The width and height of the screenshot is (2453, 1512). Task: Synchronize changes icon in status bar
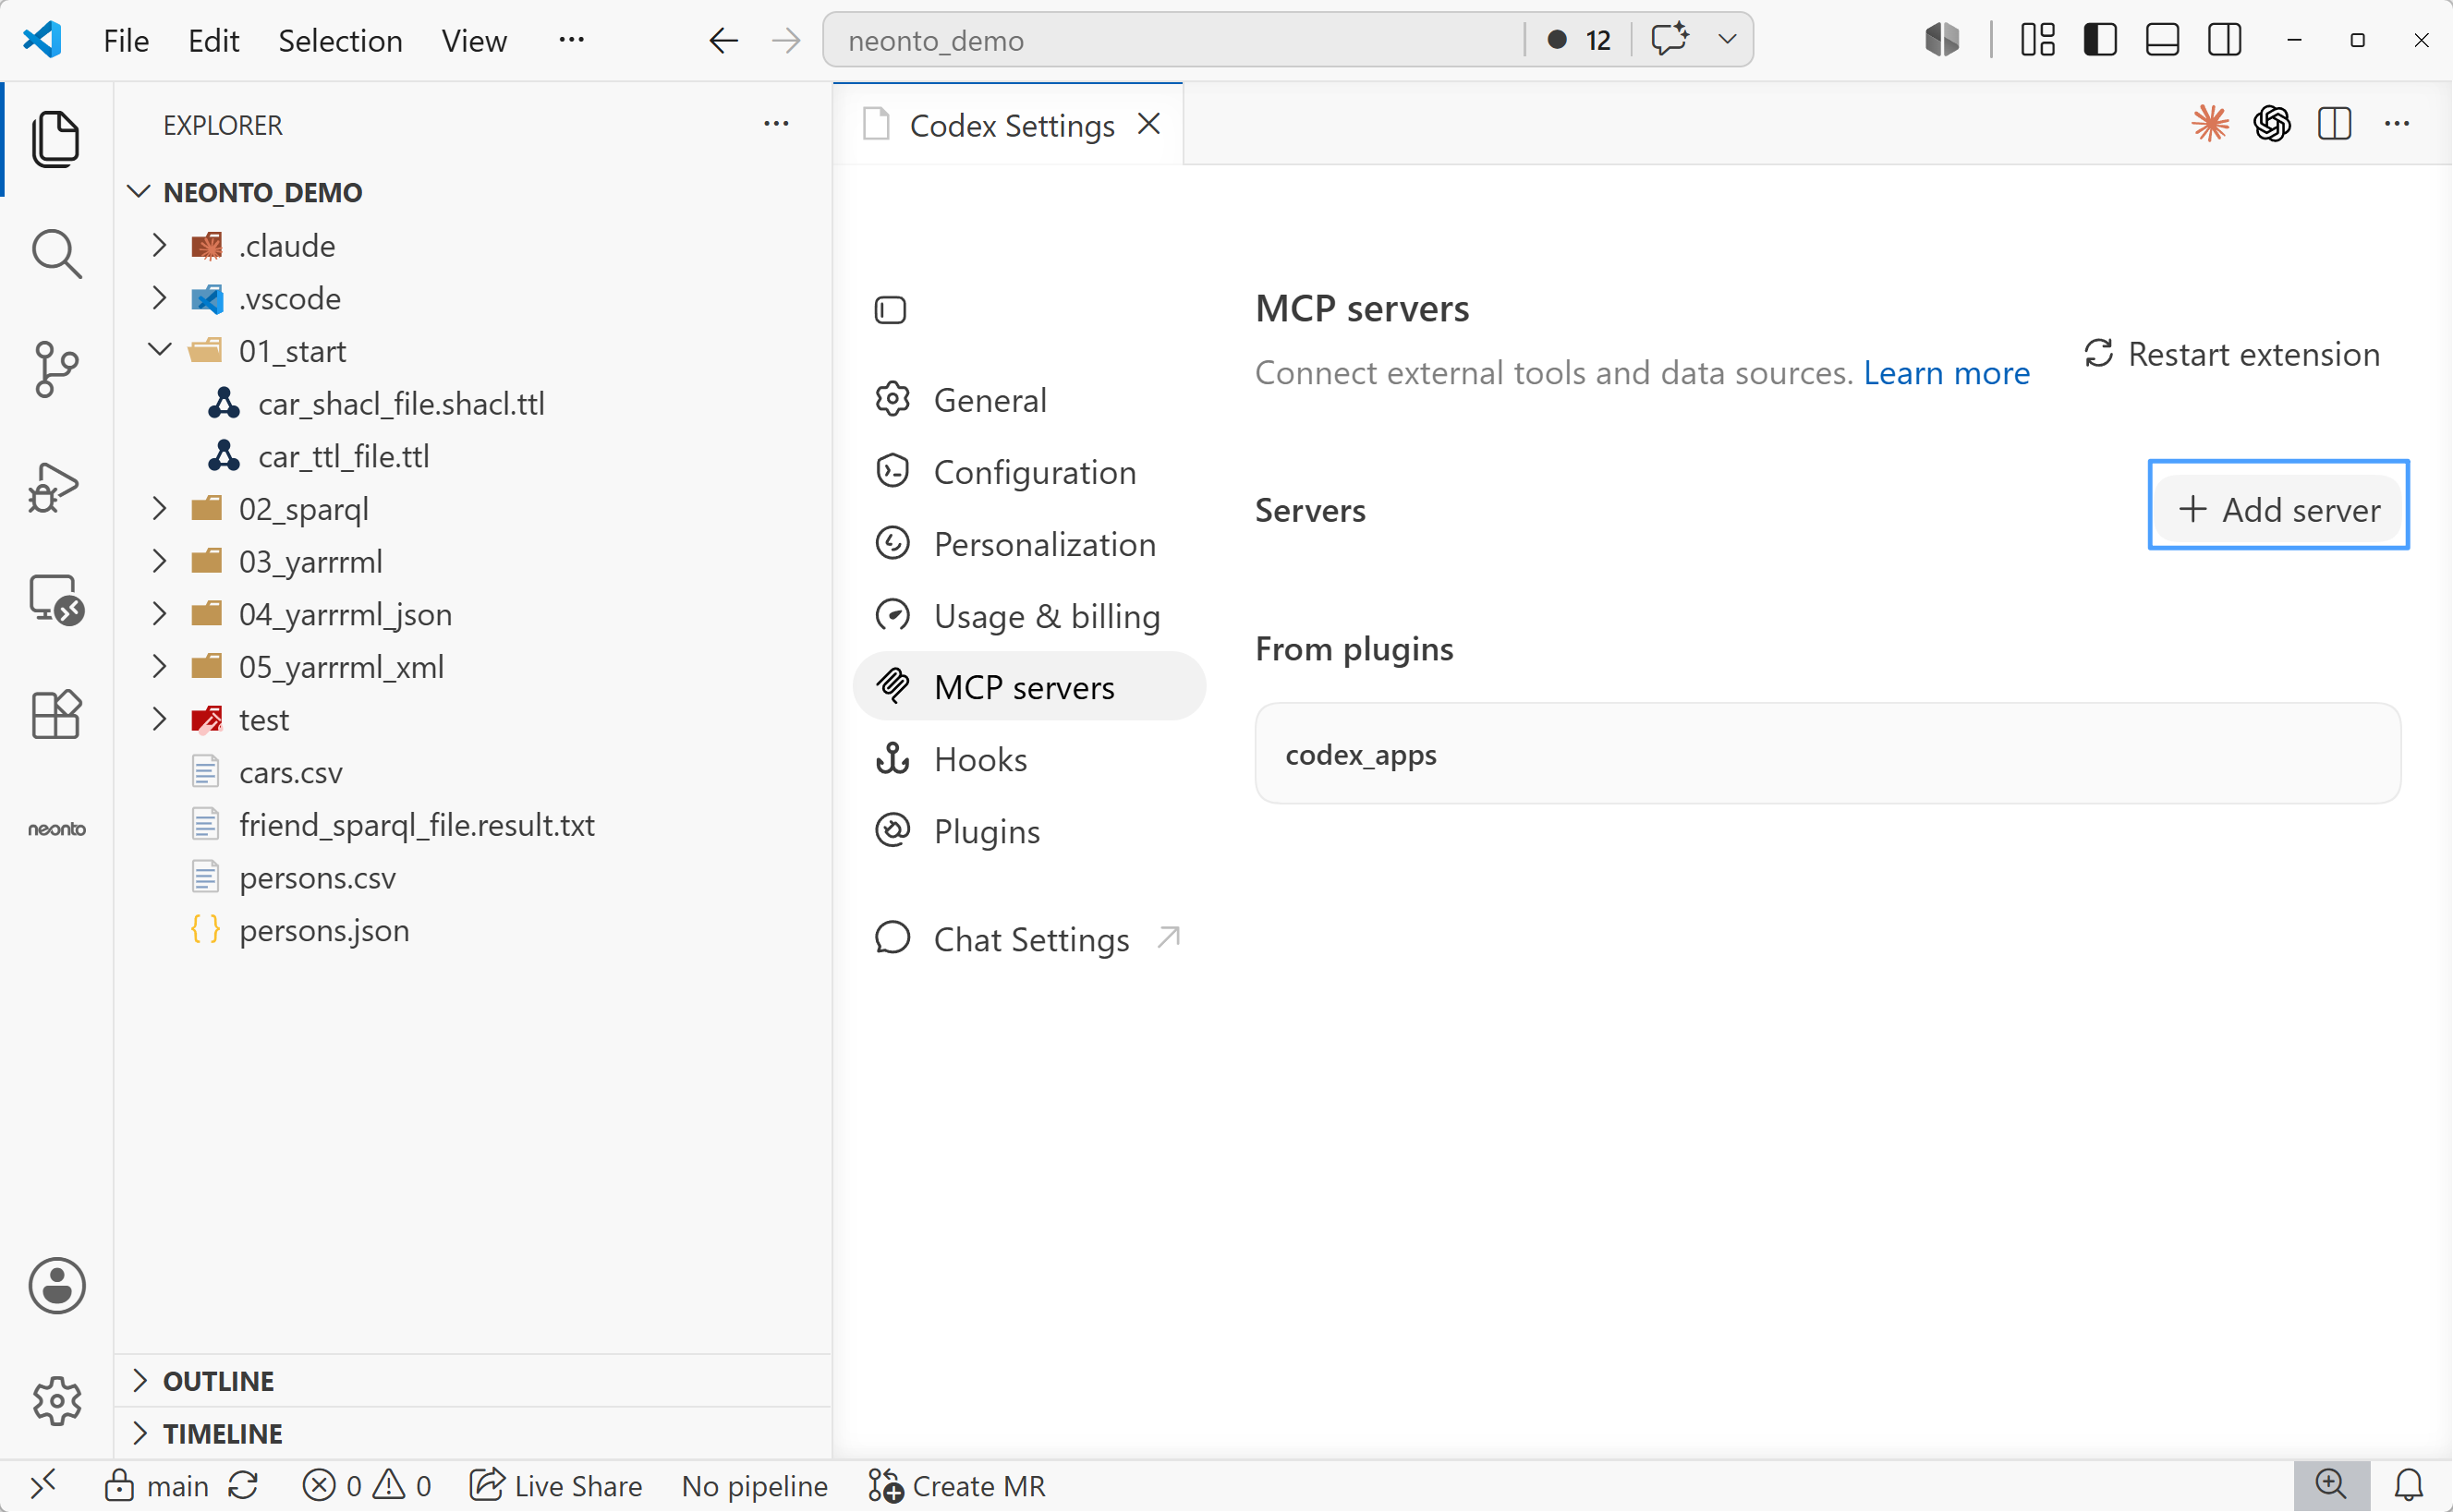click(243, 1485)
